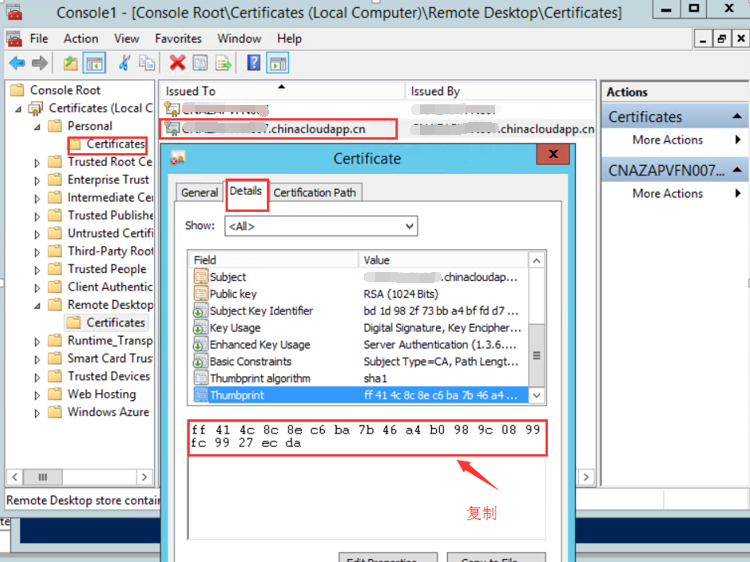Viewport: 750px width, 562px height.
Task: Expand the Web Hosting tree node
Action: (39, 395)
